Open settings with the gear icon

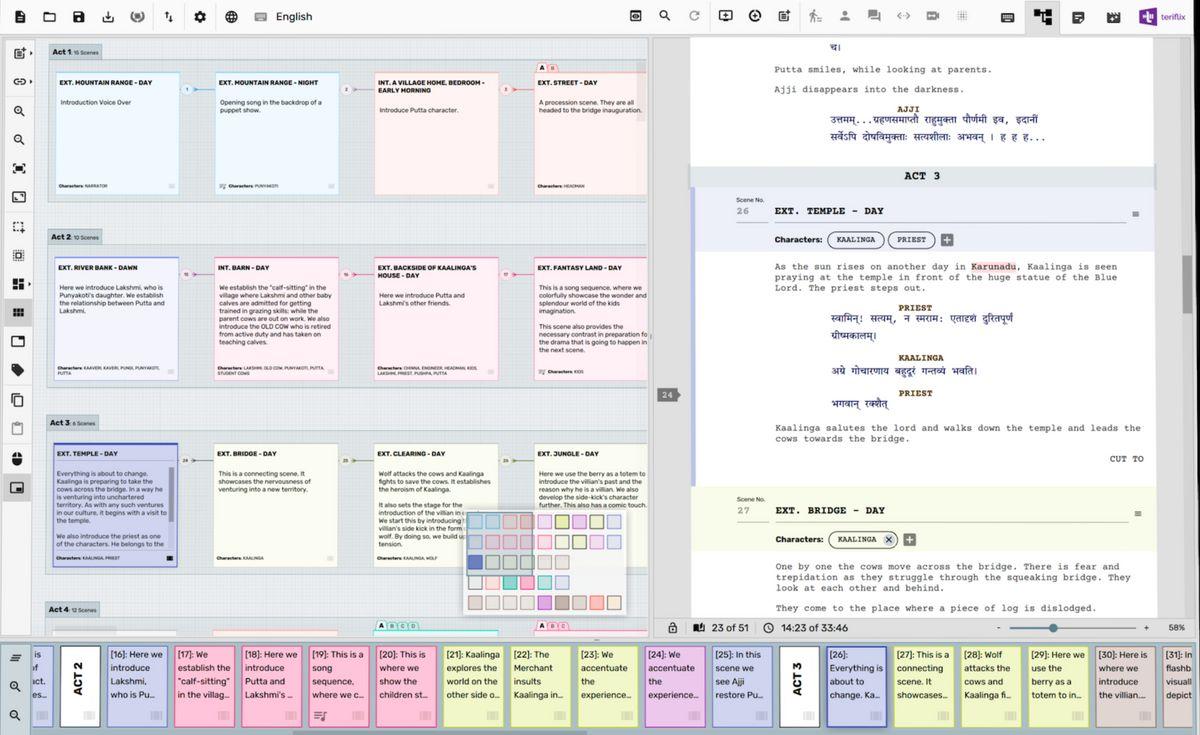pyautogui.click(x=200, y=17)
